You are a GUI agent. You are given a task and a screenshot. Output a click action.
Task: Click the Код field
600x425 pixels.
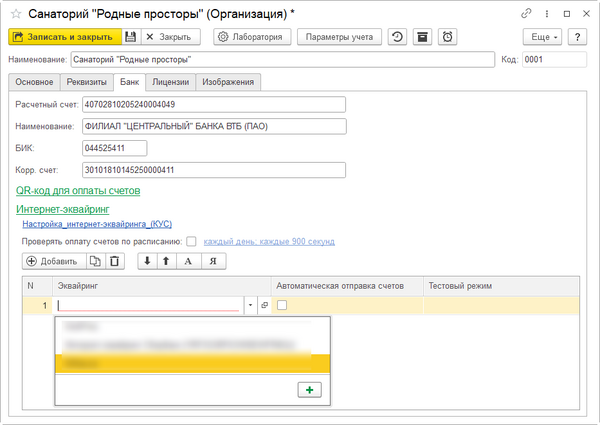[x=554, y=60]
